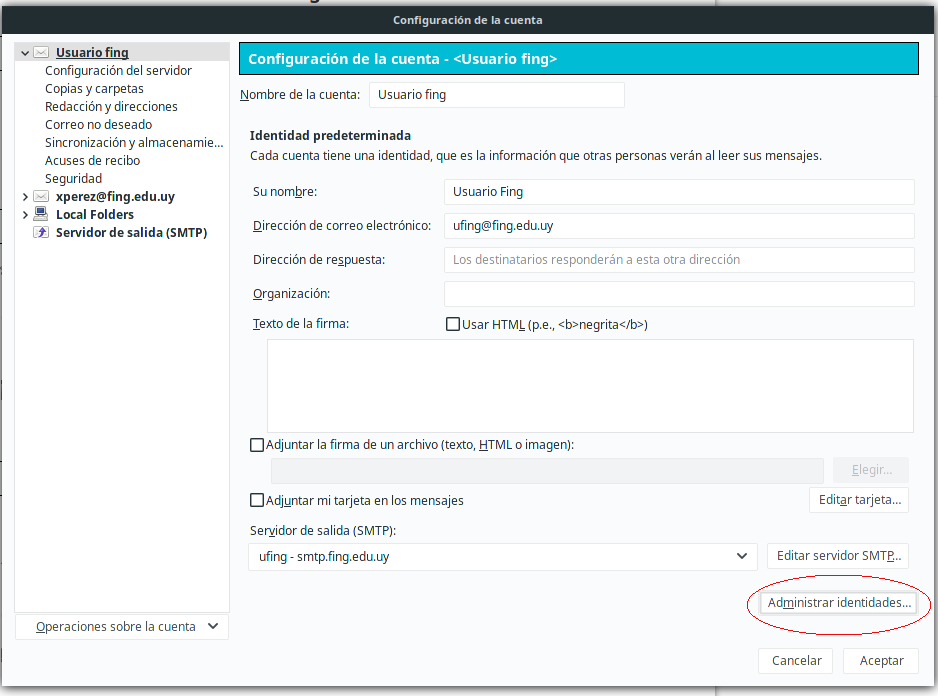This screenshot has height=696, width=938.
Task: Toggle Adjuntar mi tarjeta en los mensajes
Action: tap(257, 500)
